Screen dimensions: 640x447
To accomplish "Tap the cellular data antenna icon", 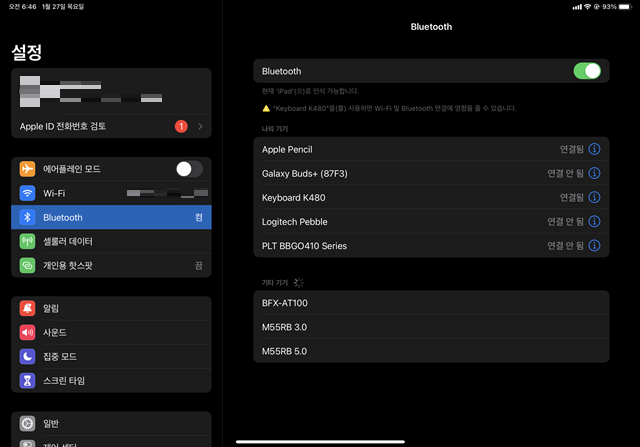I will tap(27, 241).
